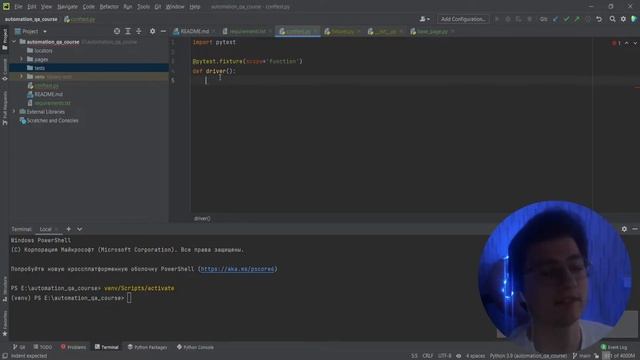Open the Git menu
The height and width of the screenshot is (360, 640).
point(158,7)
